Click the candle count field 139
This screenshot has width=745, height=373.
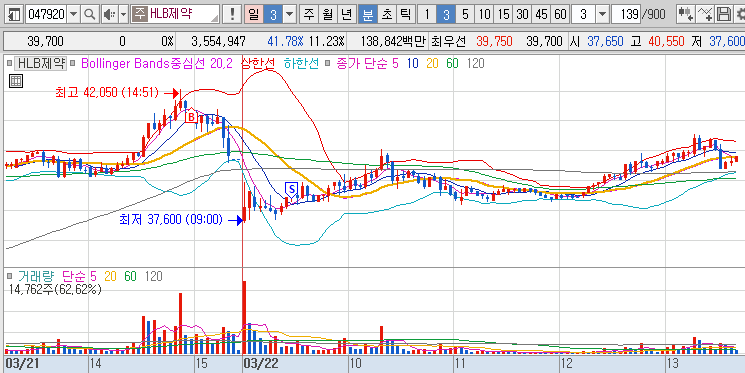tap(626, 14)
